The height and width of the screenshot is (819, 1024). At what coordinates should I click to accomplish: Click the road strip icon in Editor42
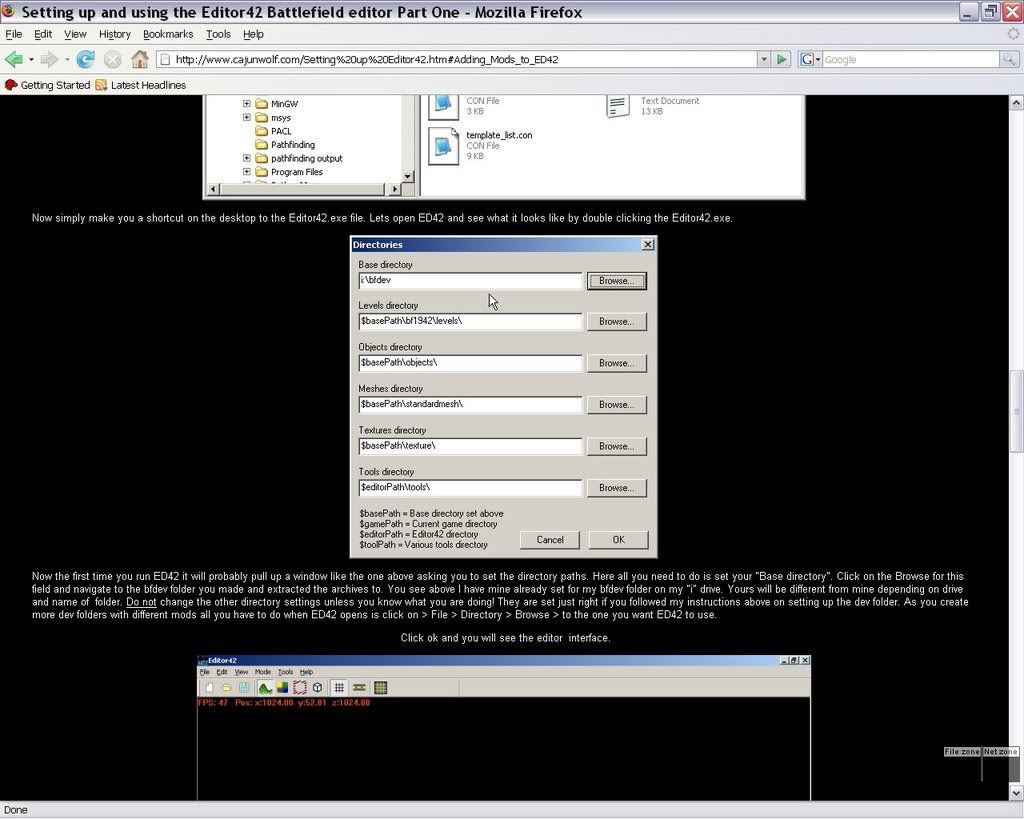tap(359, 687)
